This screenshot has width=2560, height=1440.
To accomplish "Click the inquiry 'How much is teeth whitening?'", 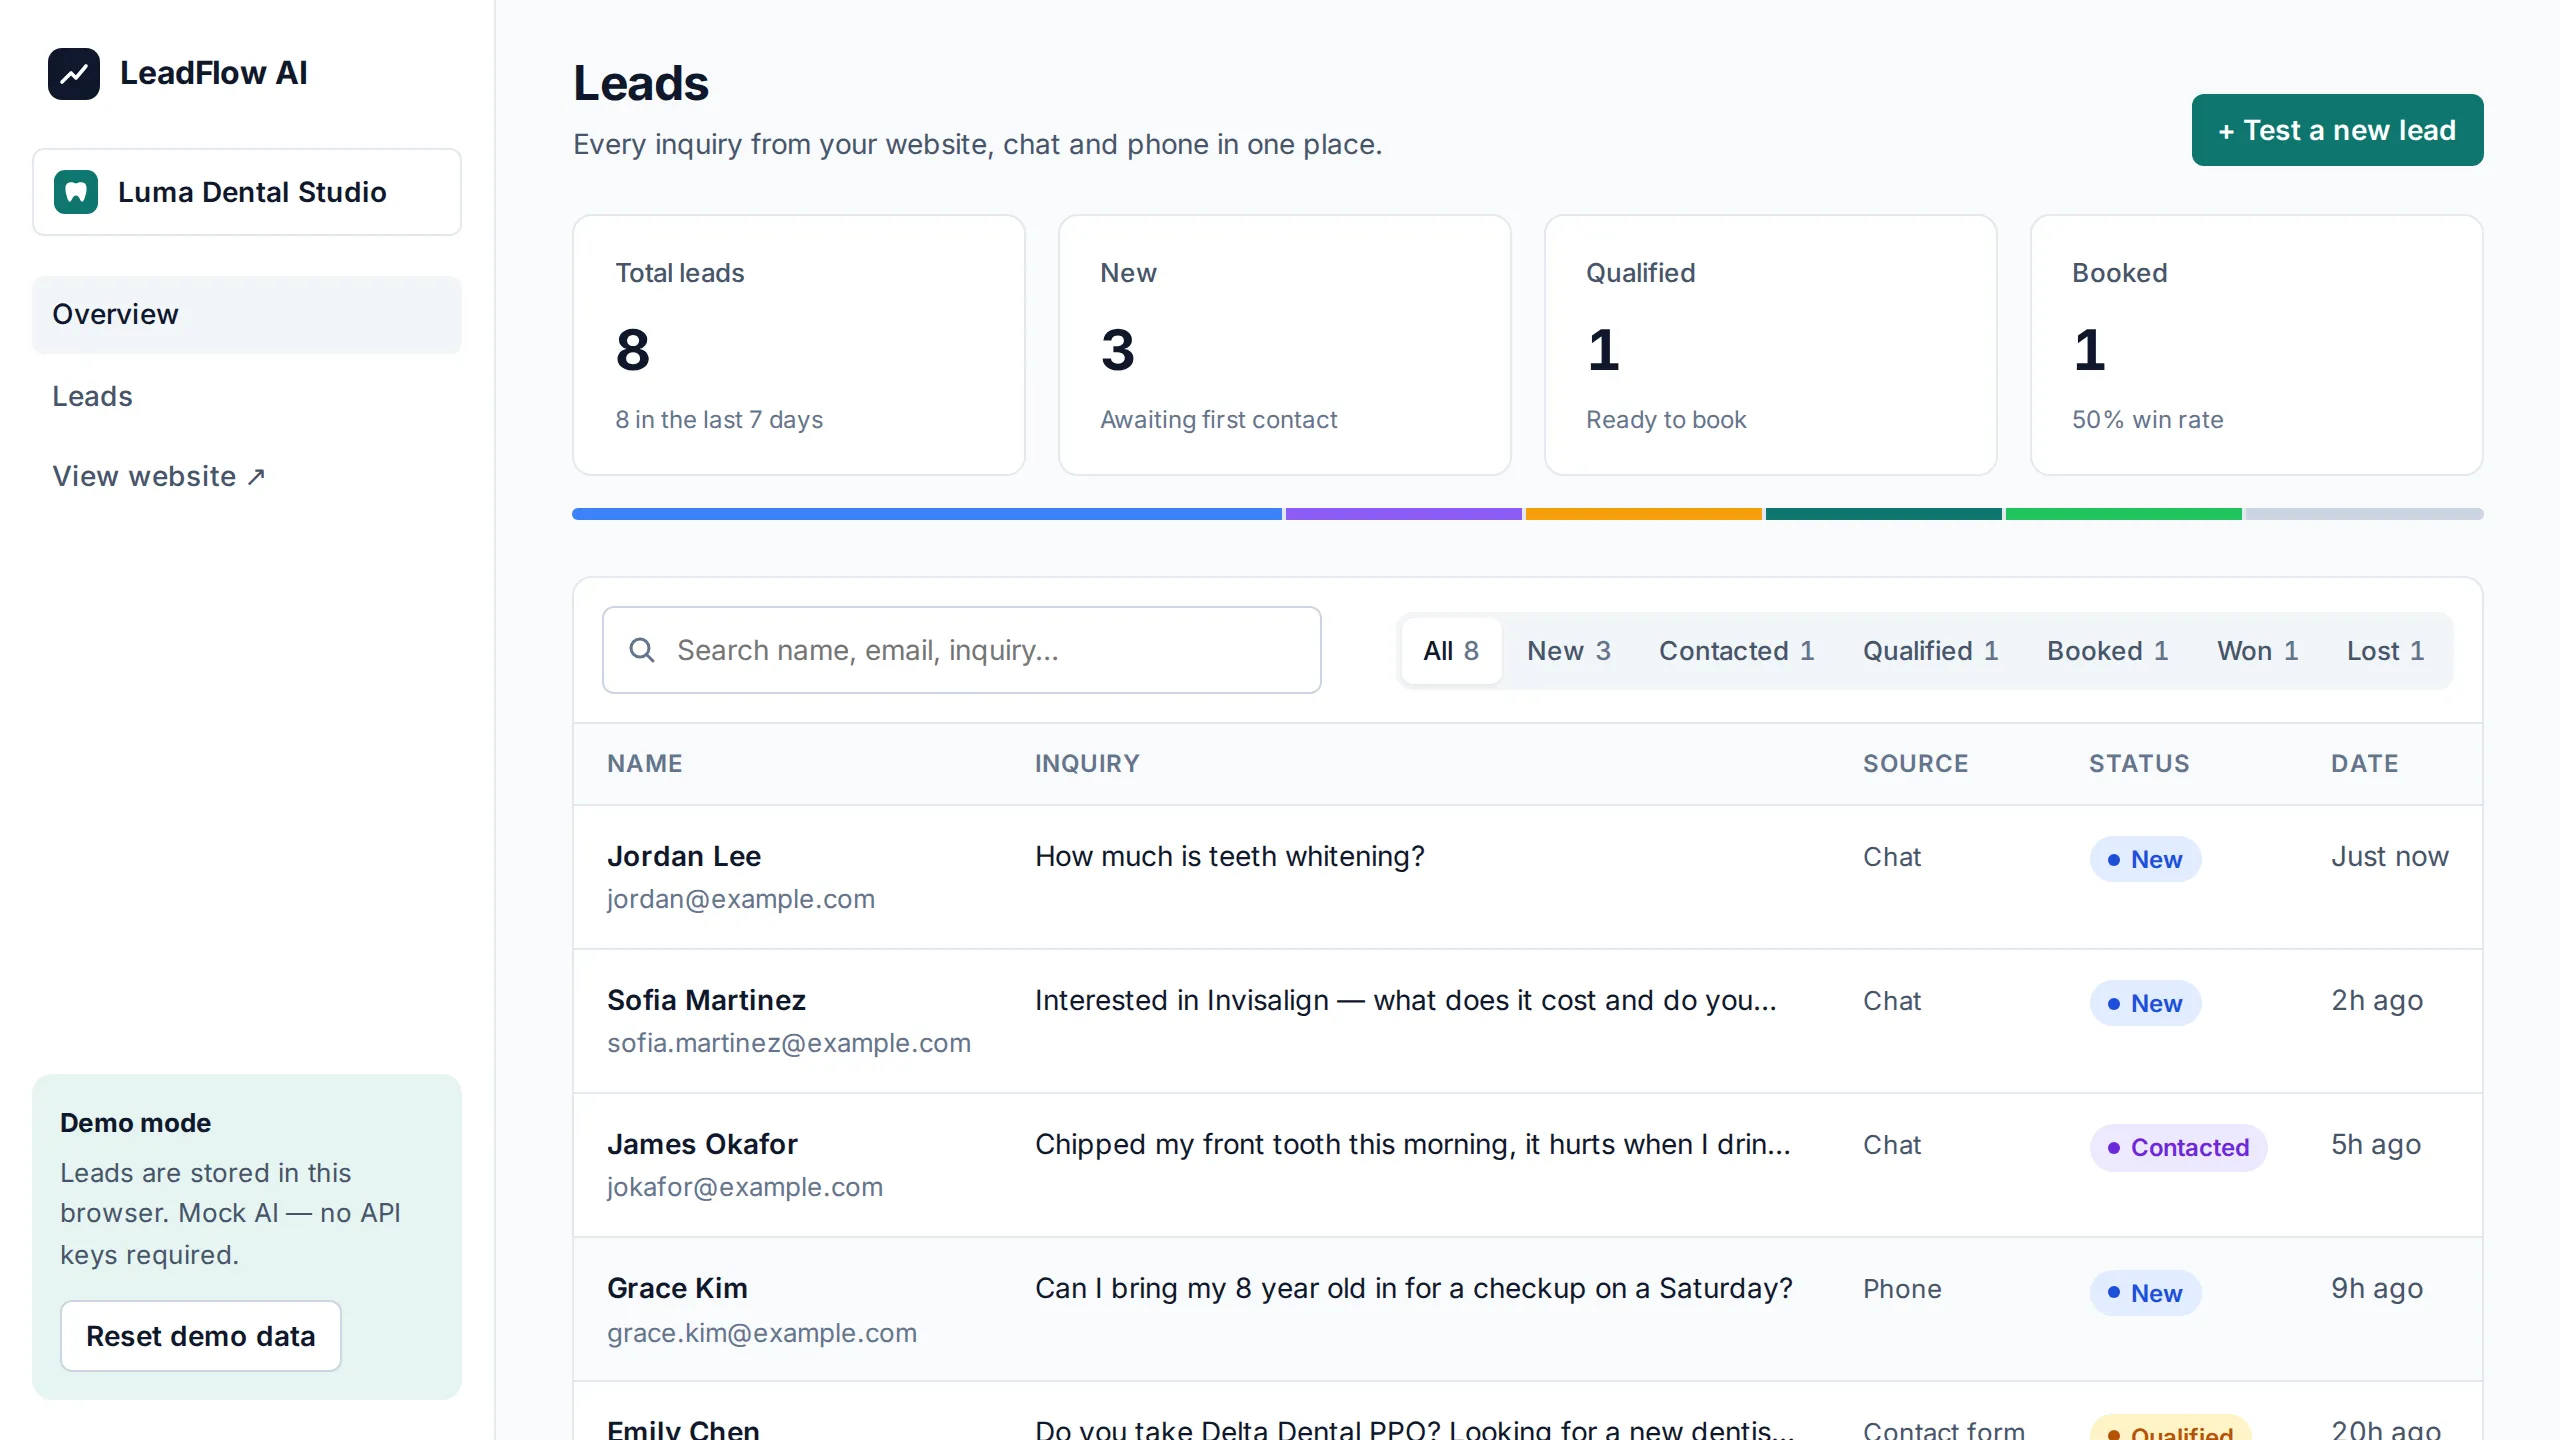I will [1230, 856].
